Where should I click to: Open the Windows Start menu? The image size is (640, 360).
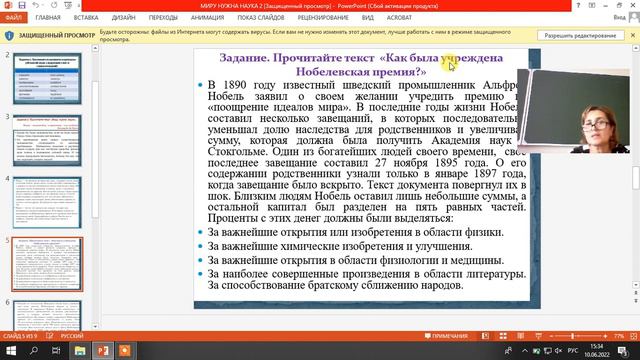[11, 351]
